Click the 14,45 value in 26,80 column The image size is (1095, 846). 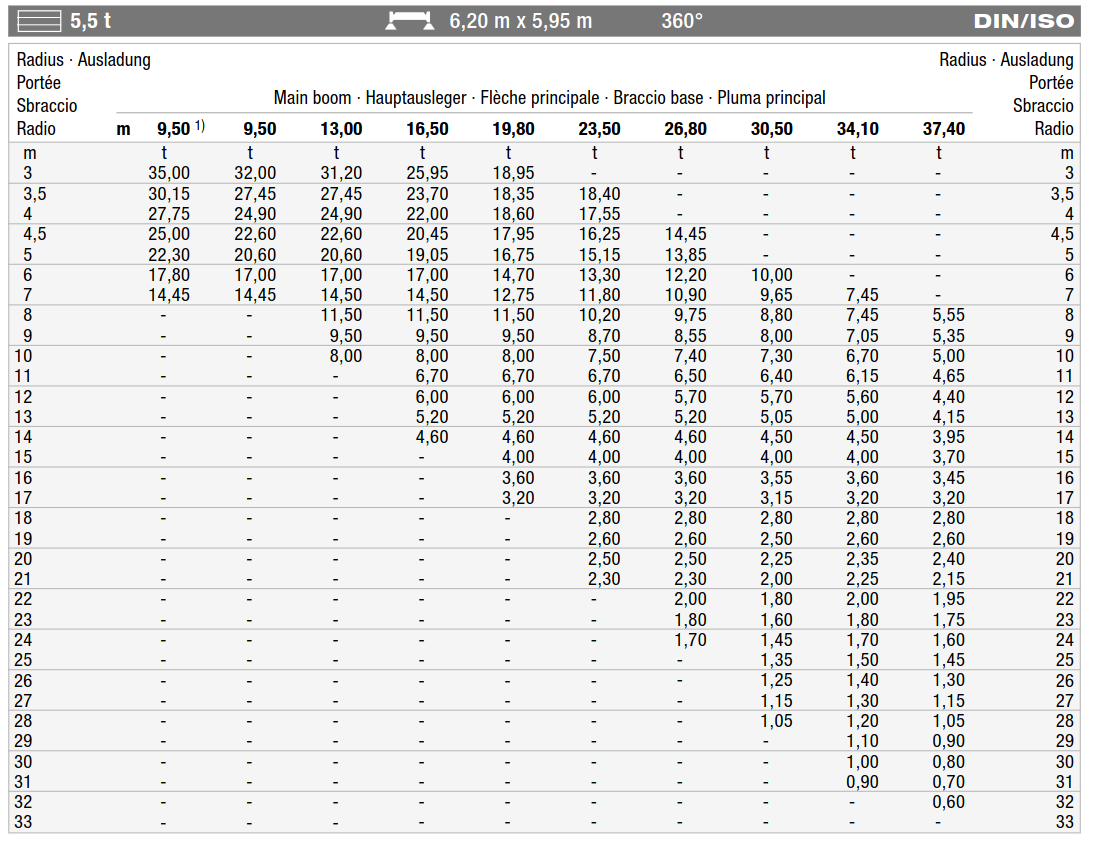click(x=686, y=234)
